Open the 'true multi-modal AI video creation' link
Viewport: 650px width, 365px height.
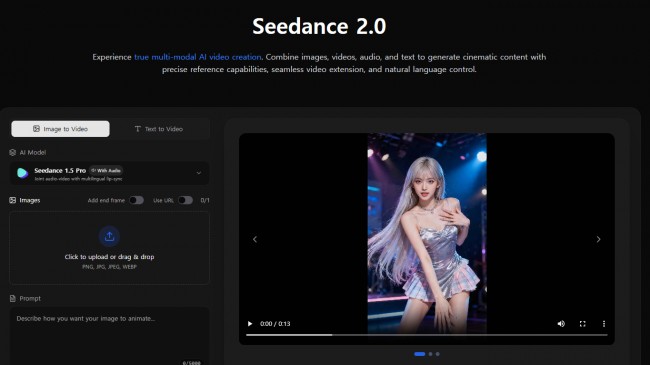[198, 57]
